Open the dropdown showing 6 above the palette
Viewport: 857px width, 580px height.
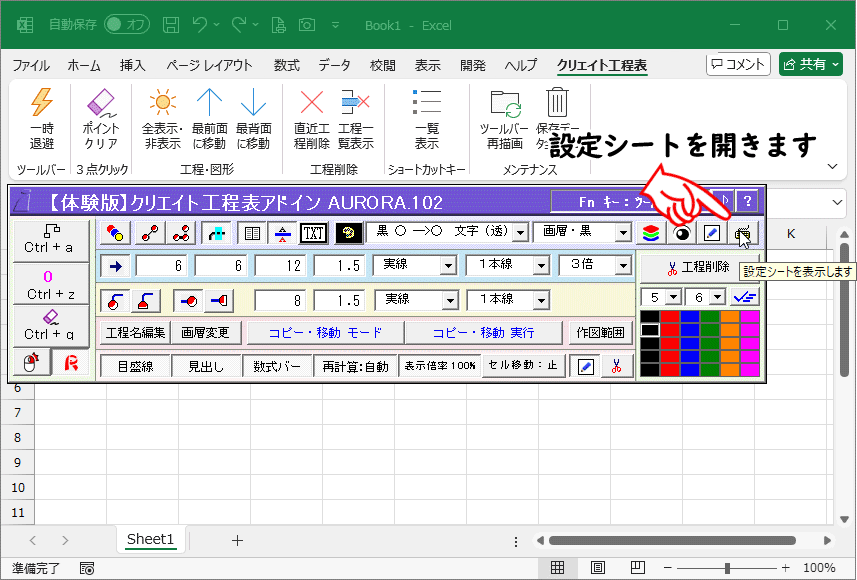pos(718,297)
